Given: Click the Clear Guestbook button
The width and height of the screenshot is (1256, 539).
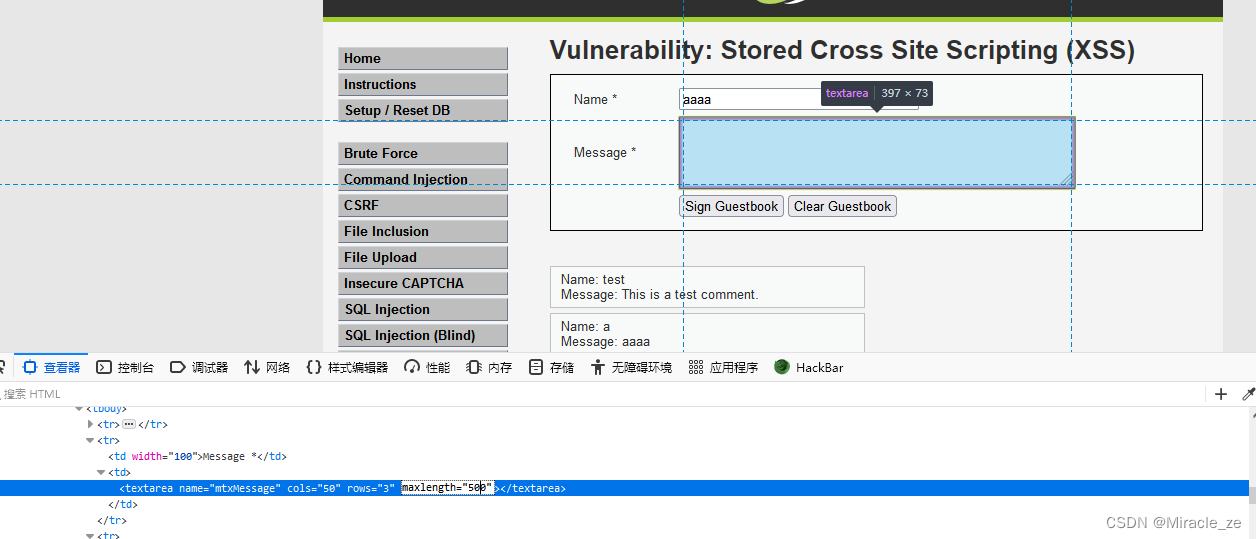Looking at the screenshot, I should (x=842, y=206).
